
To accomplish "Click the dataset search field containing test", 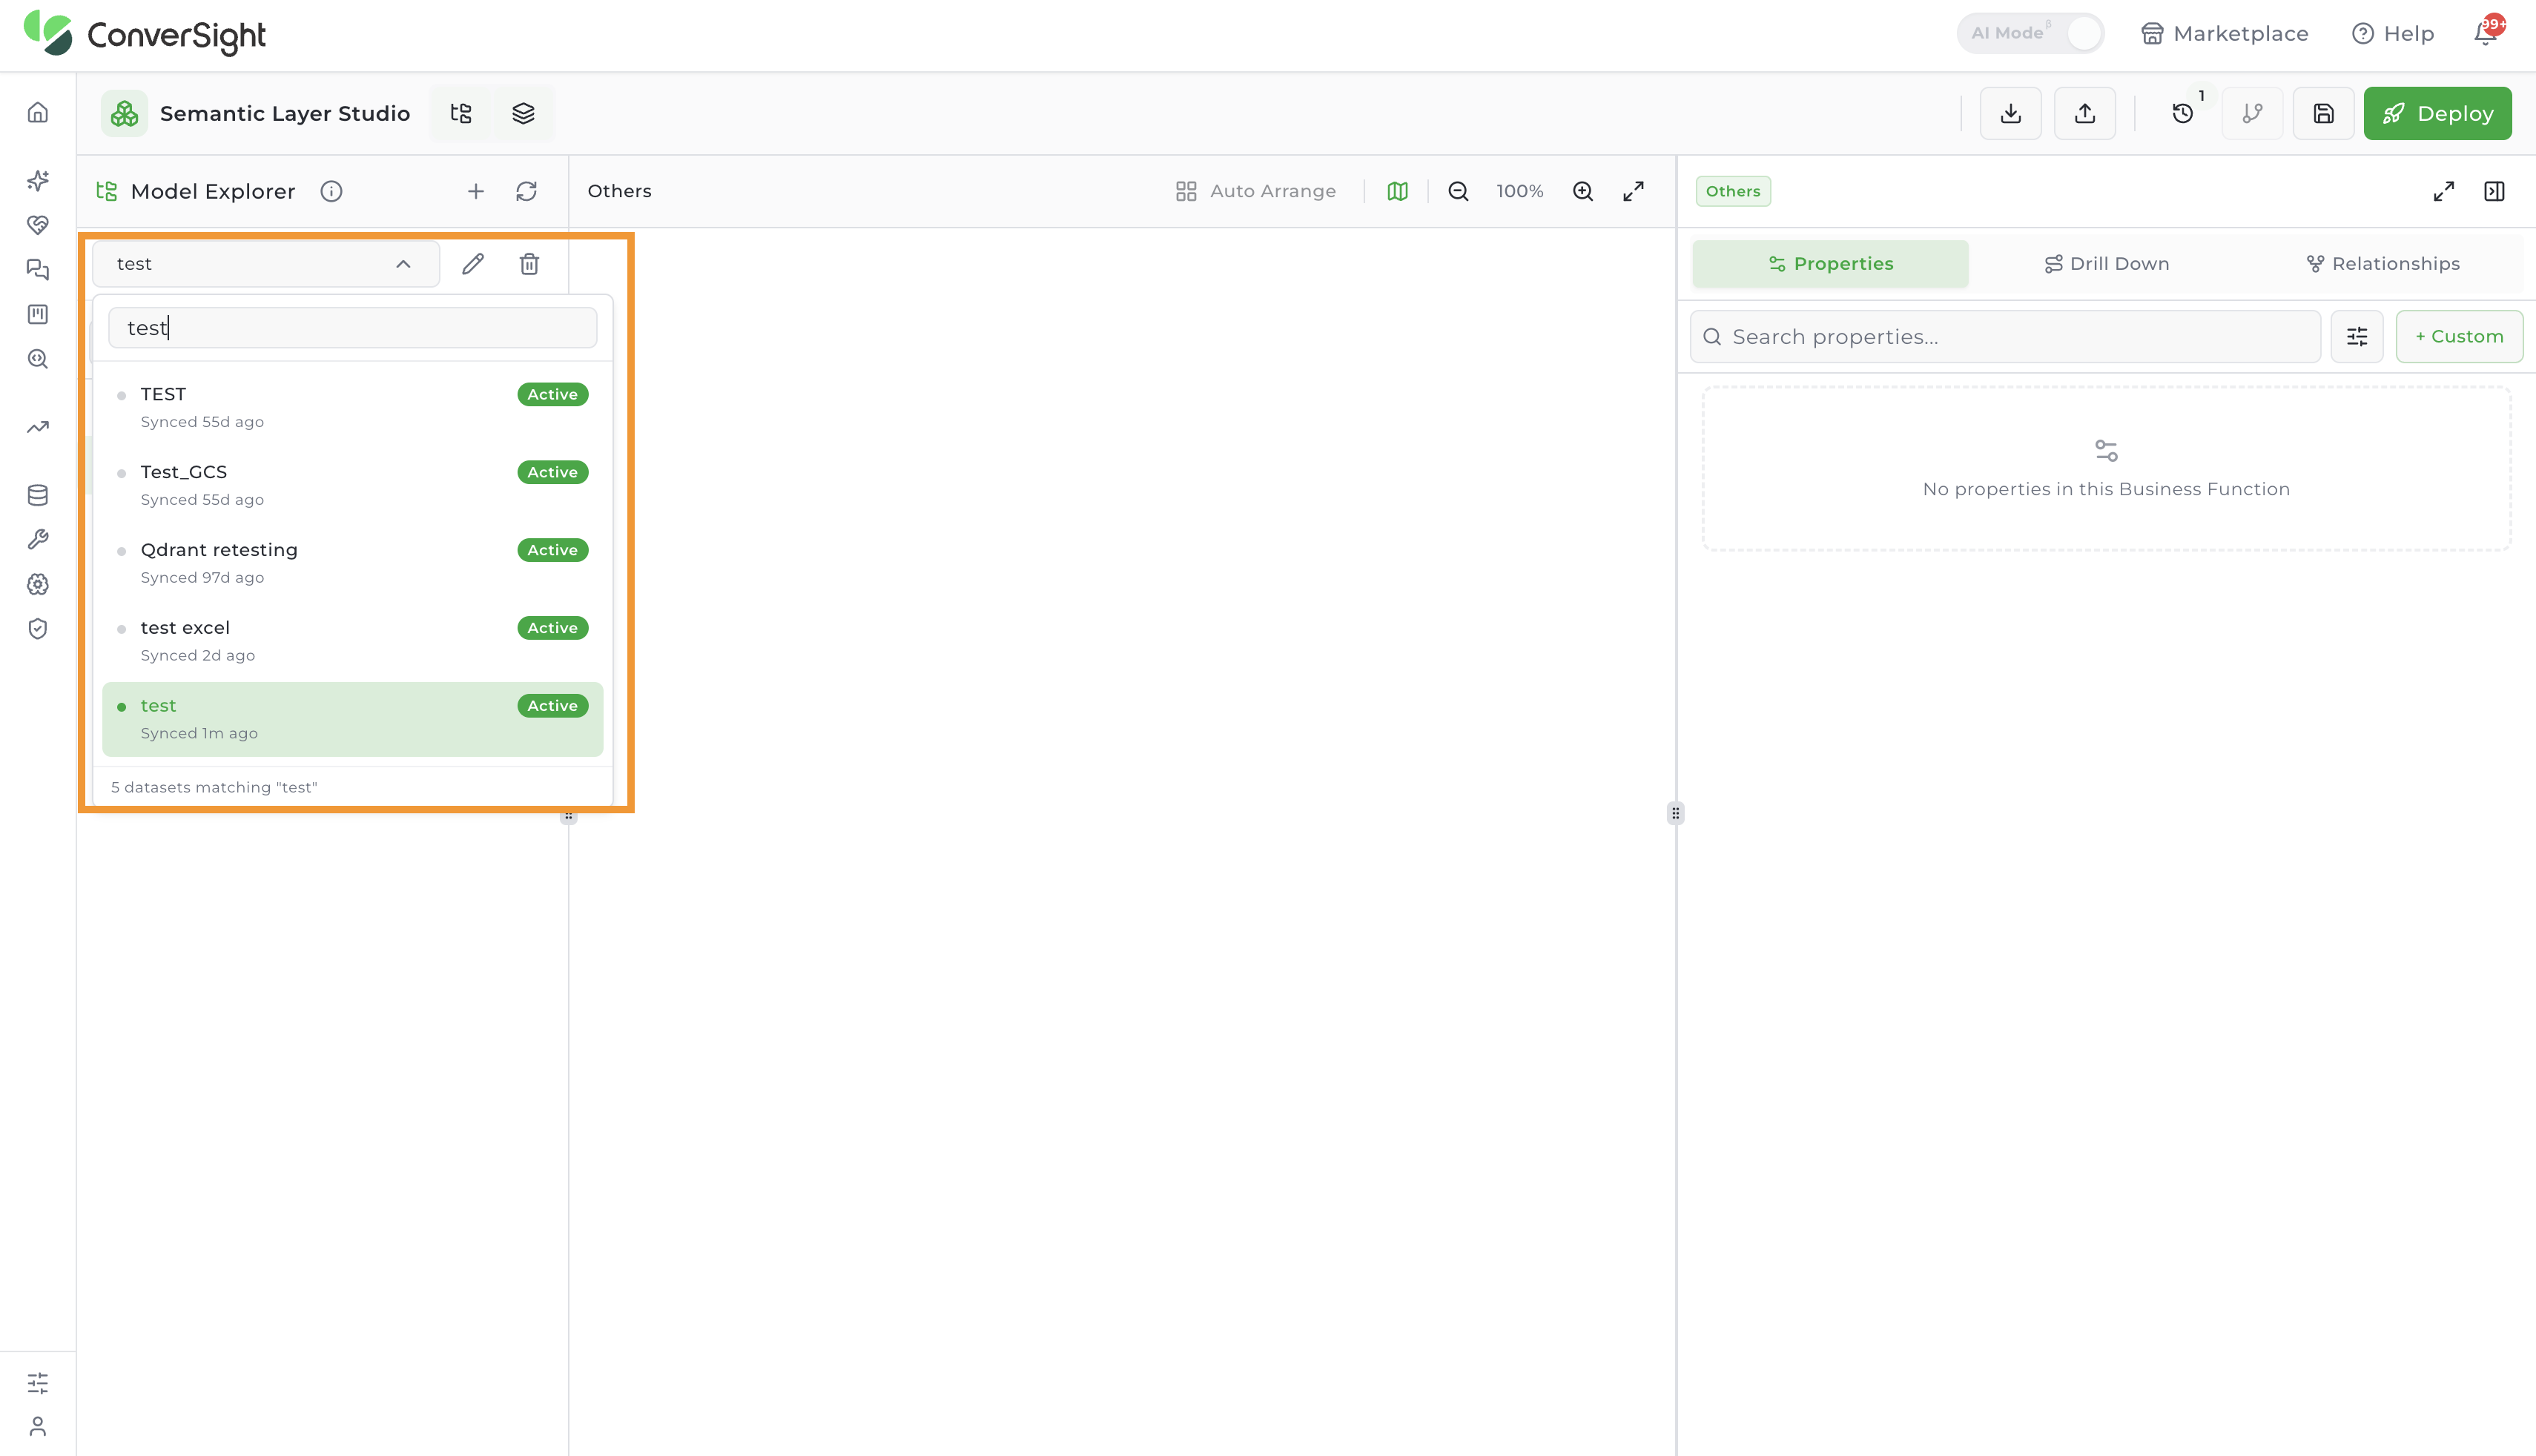I will [353, 328].
